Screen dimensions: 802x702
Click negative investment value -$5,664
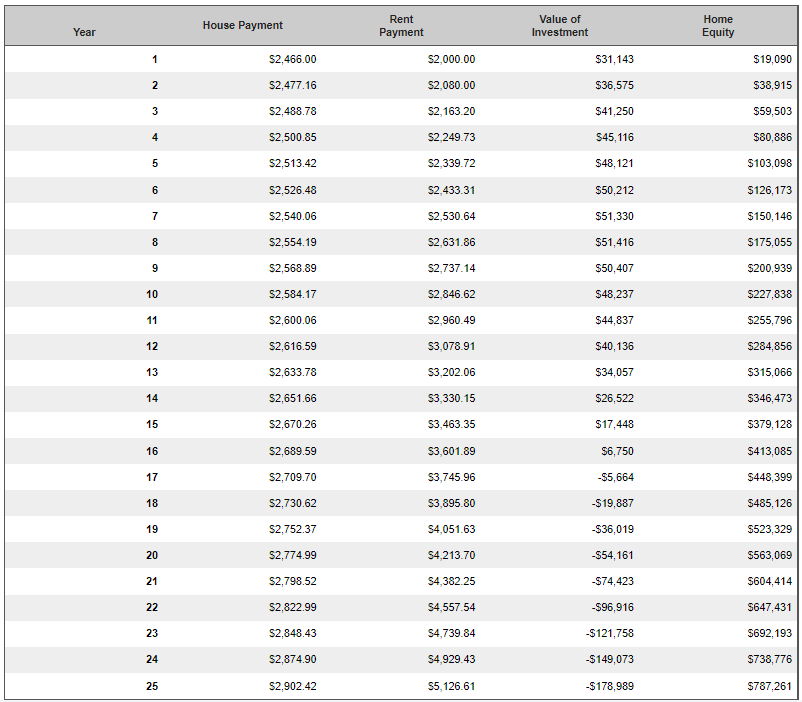616,478
